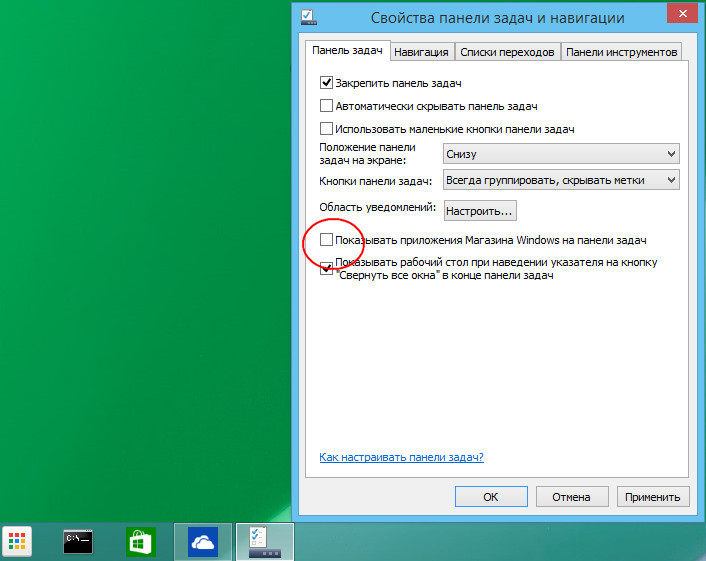
Task: Check "Показывать приложения Магазина Windows на панели задач"
Action: click(x=326, y=240)
